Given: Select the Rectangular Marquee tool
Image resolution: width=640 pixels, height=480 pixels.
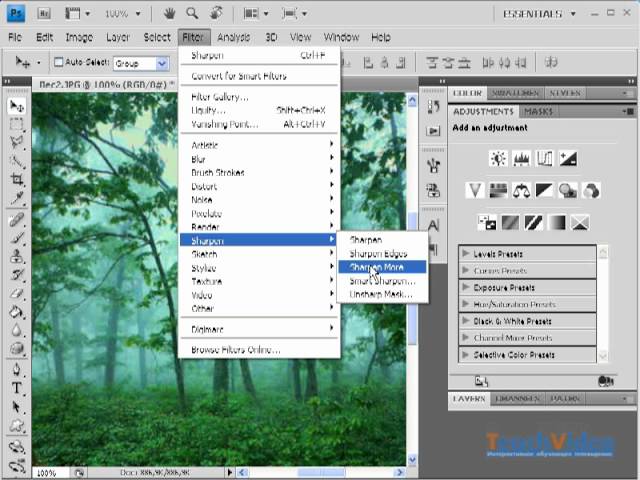Looking at the screenshot, I should click(x=16, y=124).
